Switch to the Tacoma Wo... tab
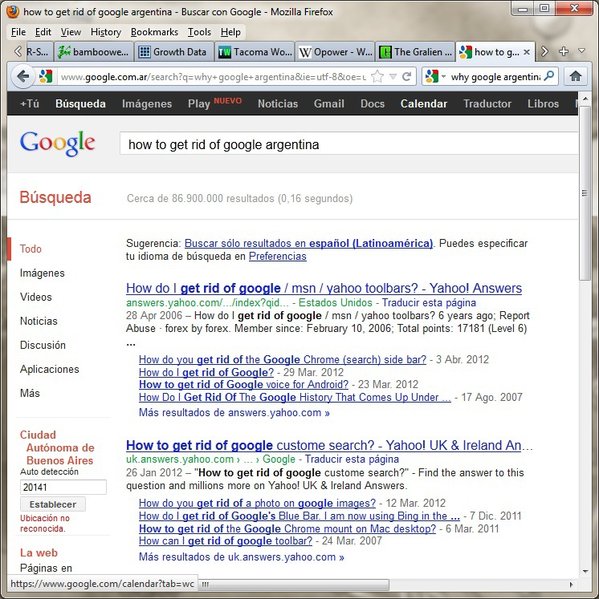The image size is (599, 599). click(254, 52)
